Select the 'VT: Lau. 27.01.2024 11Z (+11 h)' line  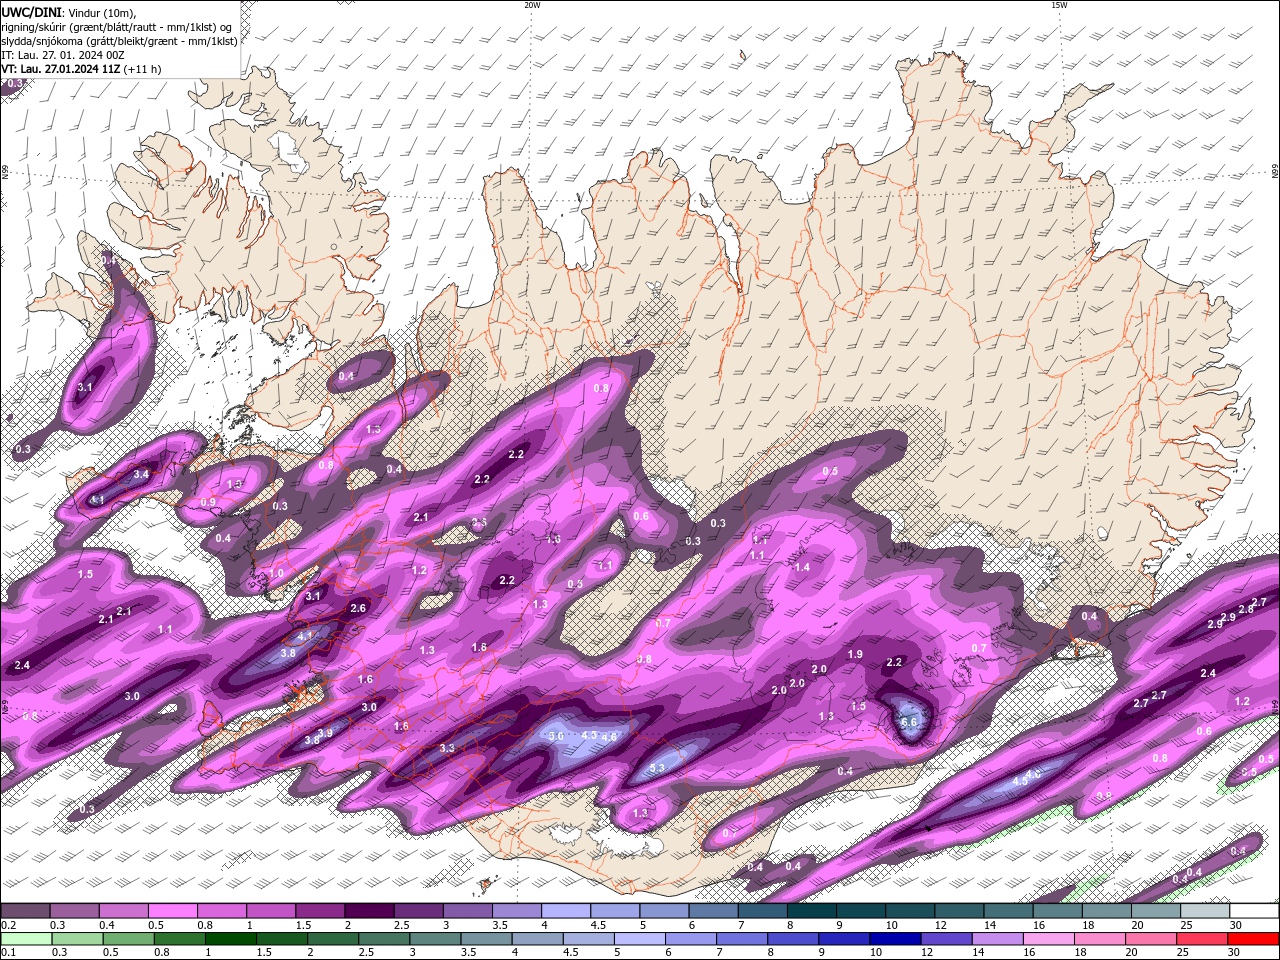click(81, 69)
